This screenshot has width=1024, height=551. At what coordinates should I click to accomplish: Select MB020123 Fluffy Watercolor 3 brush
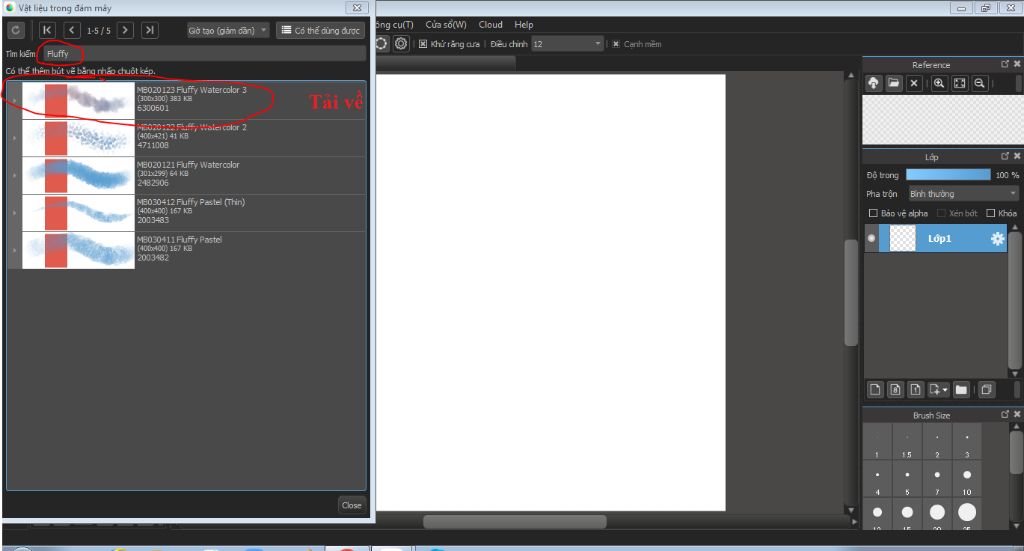click(x=186, y=100)
